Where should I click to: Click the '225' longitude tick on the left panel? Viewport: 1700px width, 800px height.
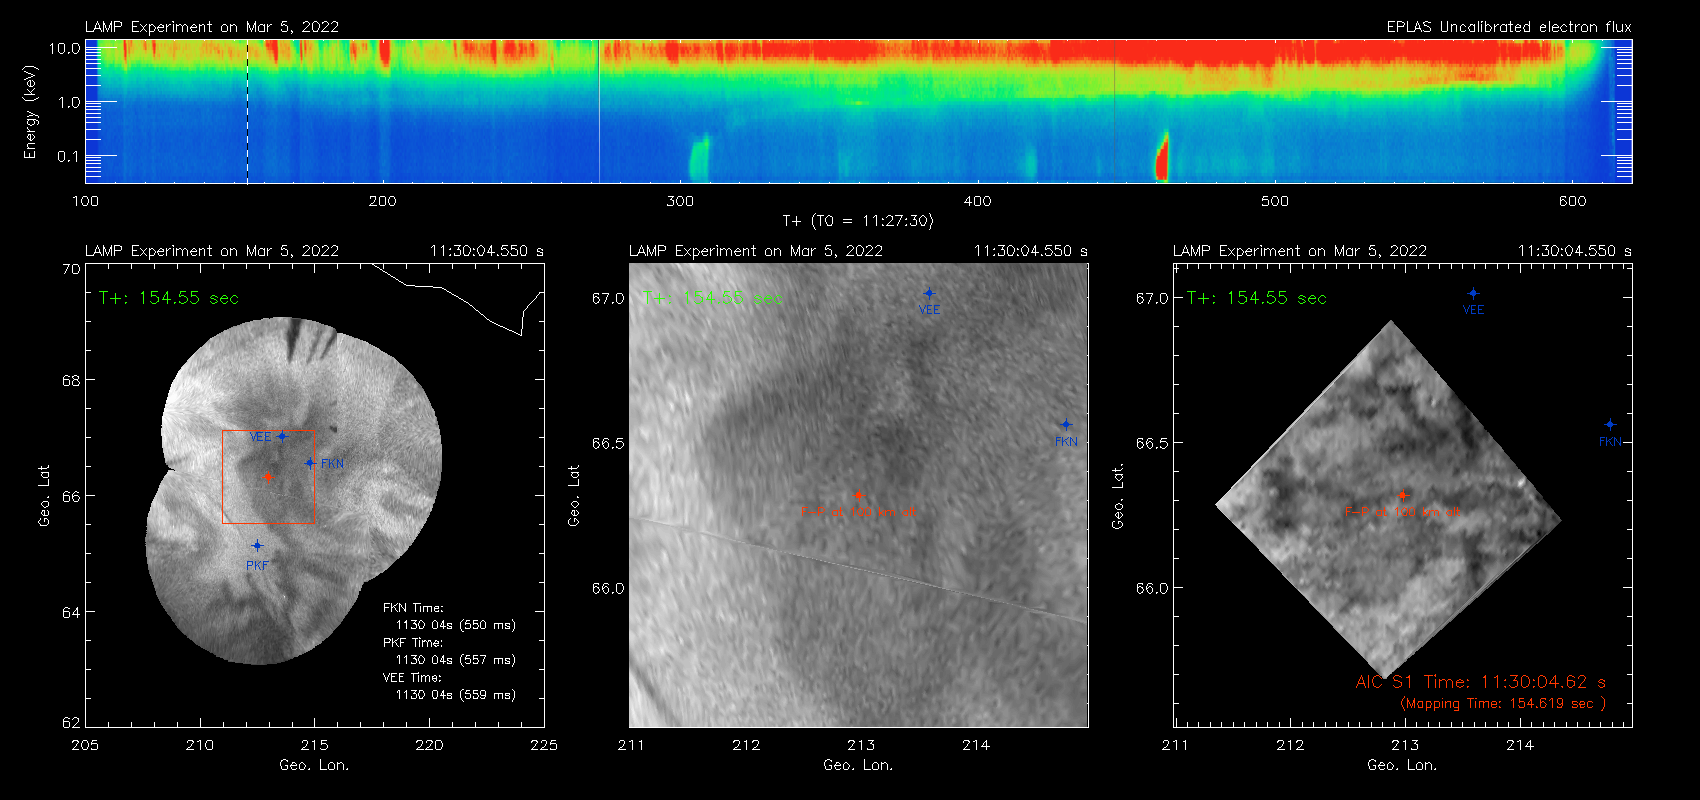(544, 745)
